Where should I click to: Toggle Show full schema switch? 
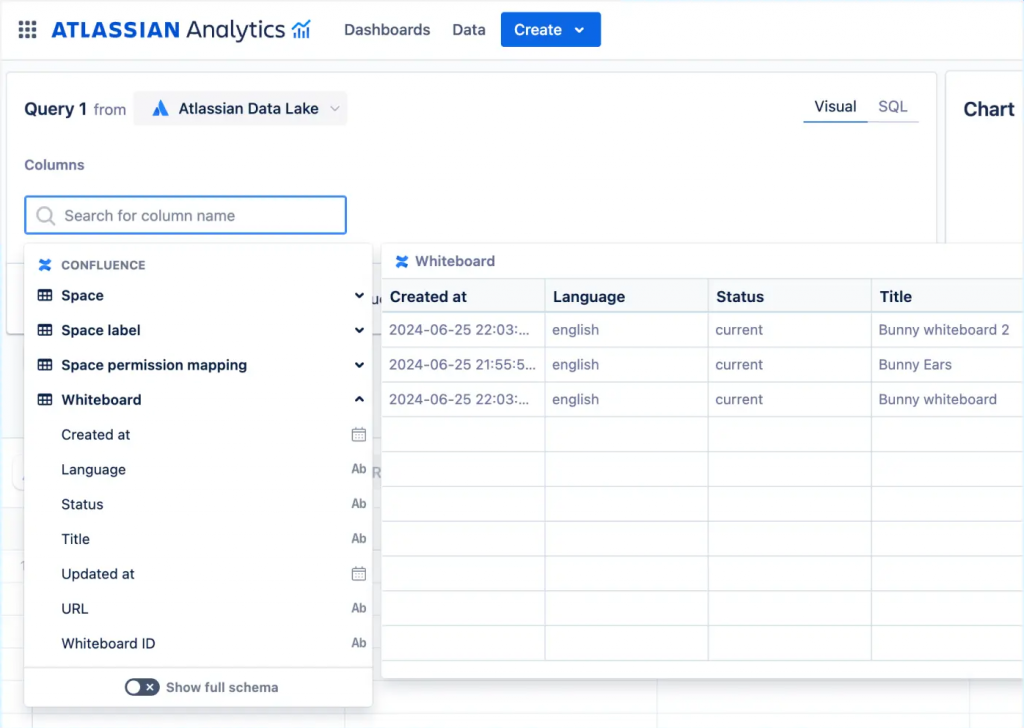(142, 687)
